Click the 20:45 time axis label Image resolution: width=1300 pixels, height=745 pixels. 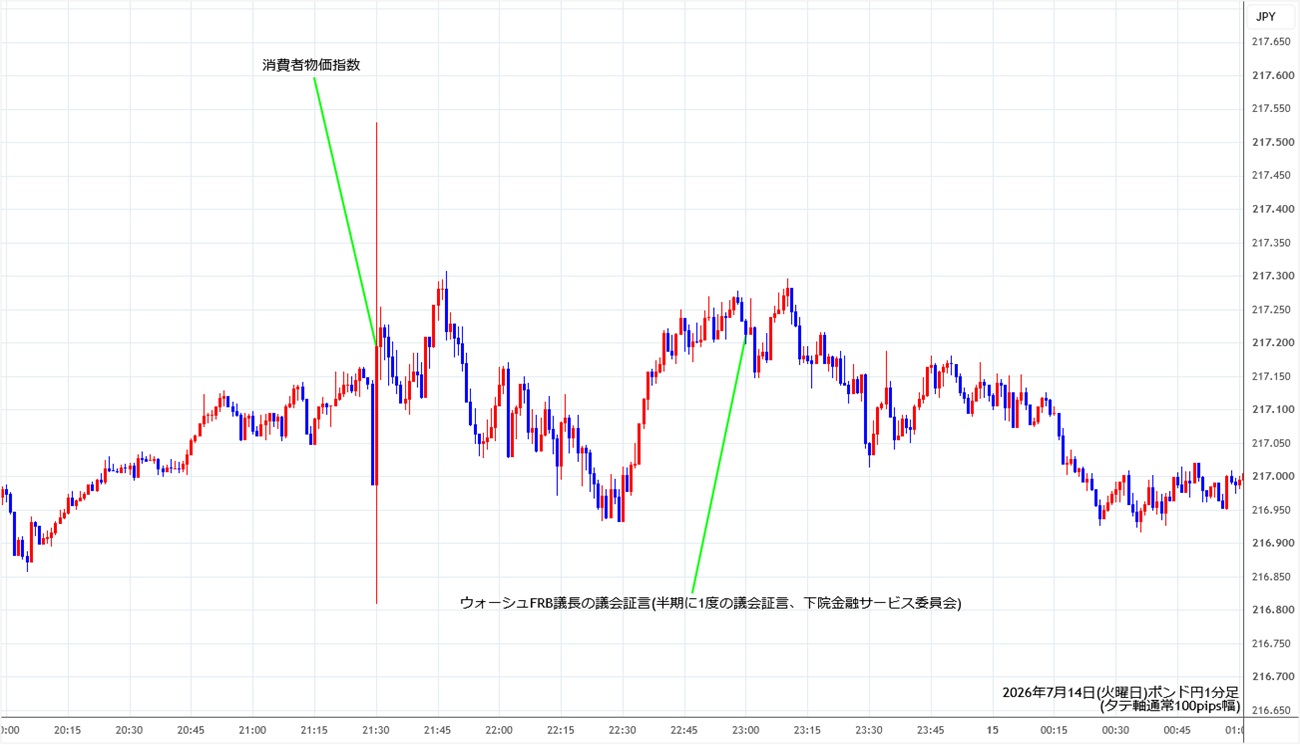191,730
